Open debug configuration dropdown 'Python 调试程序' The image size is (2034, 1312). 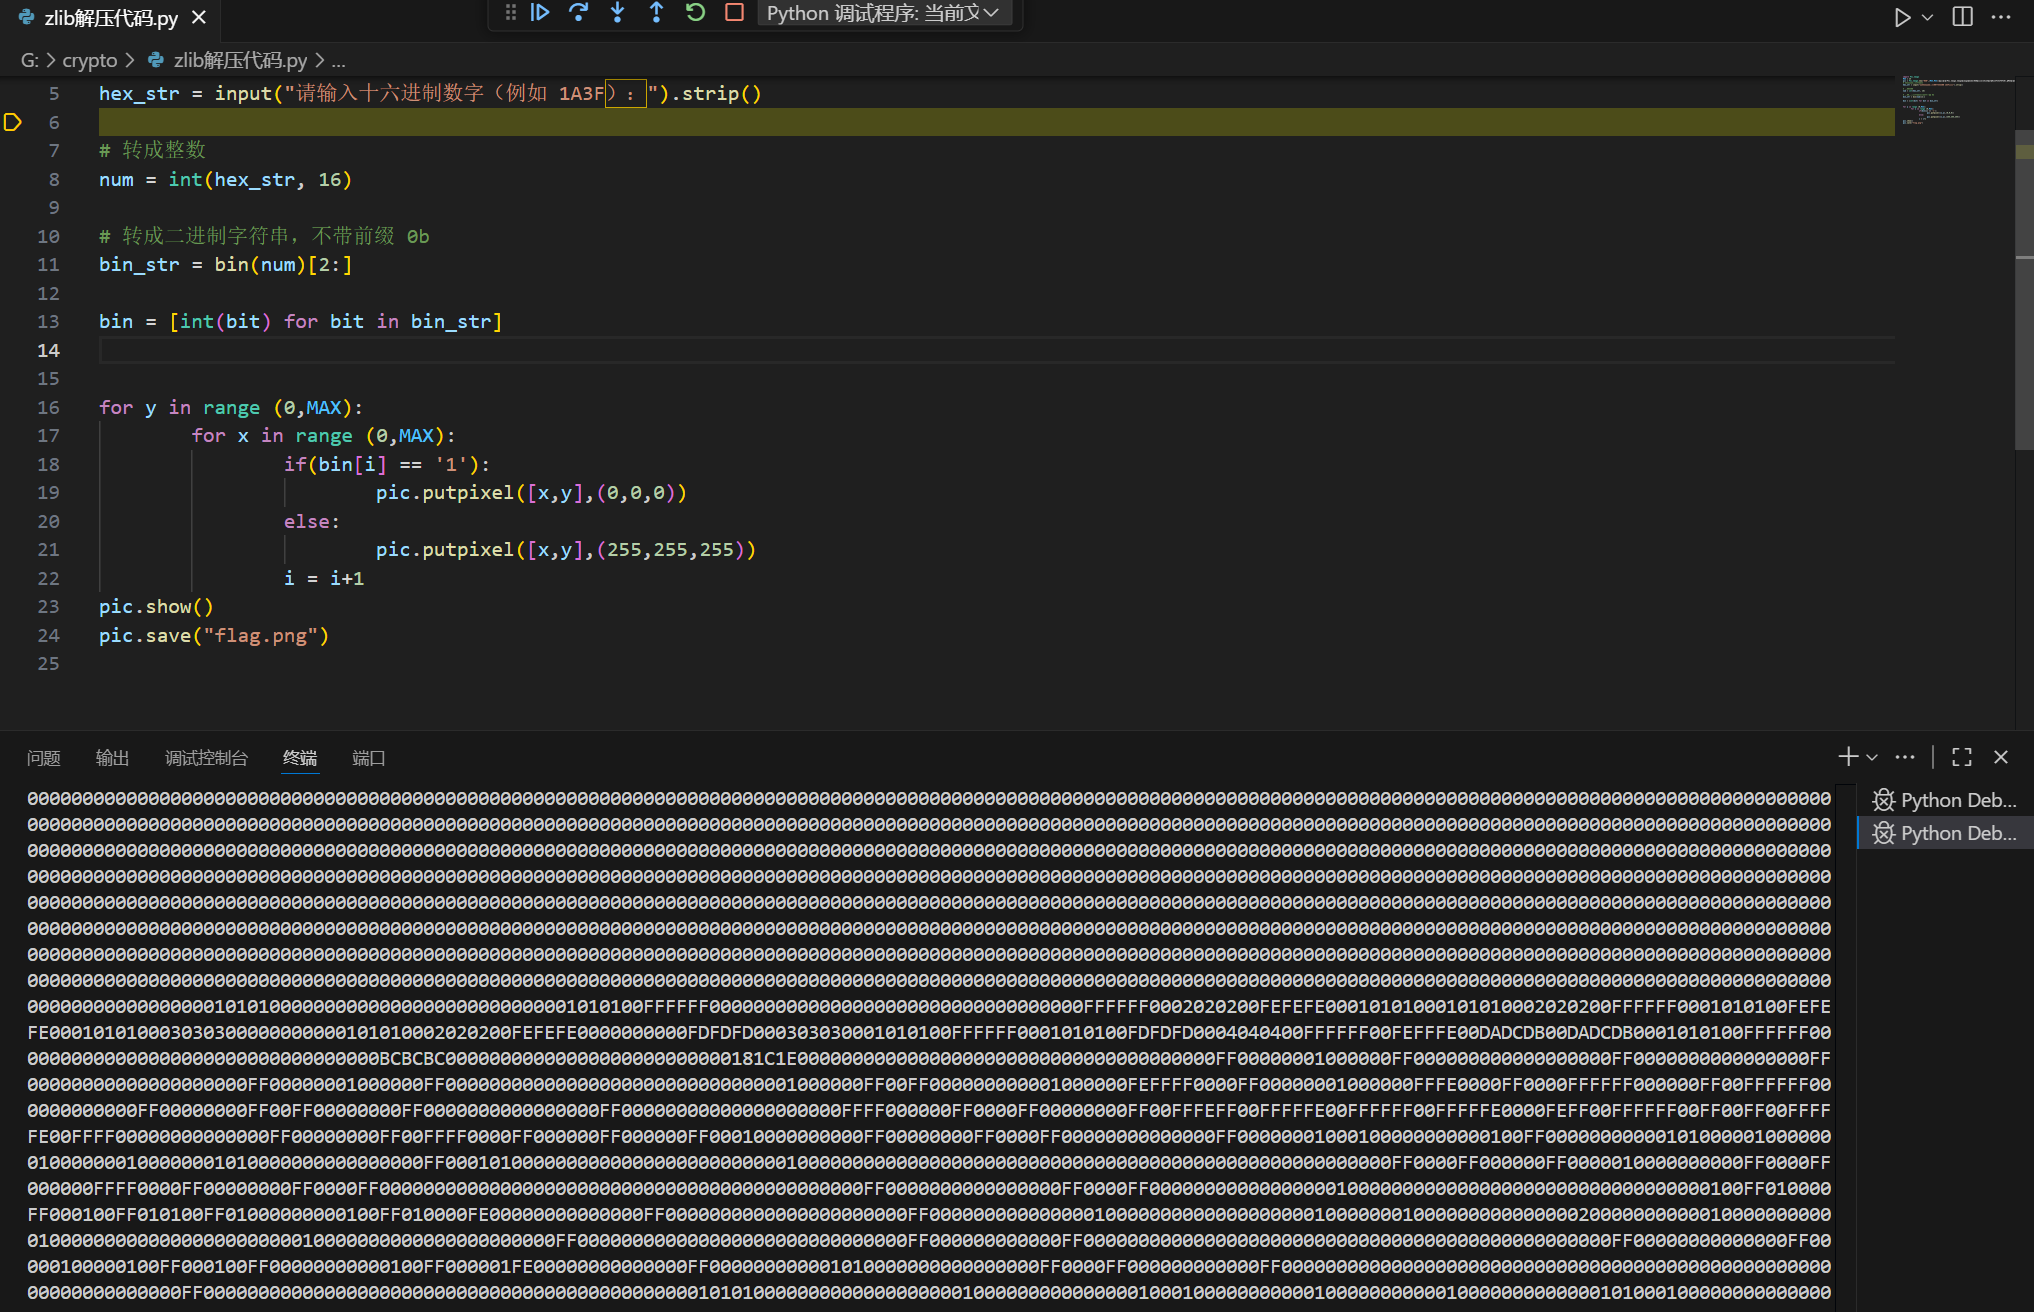coord(882,13)
